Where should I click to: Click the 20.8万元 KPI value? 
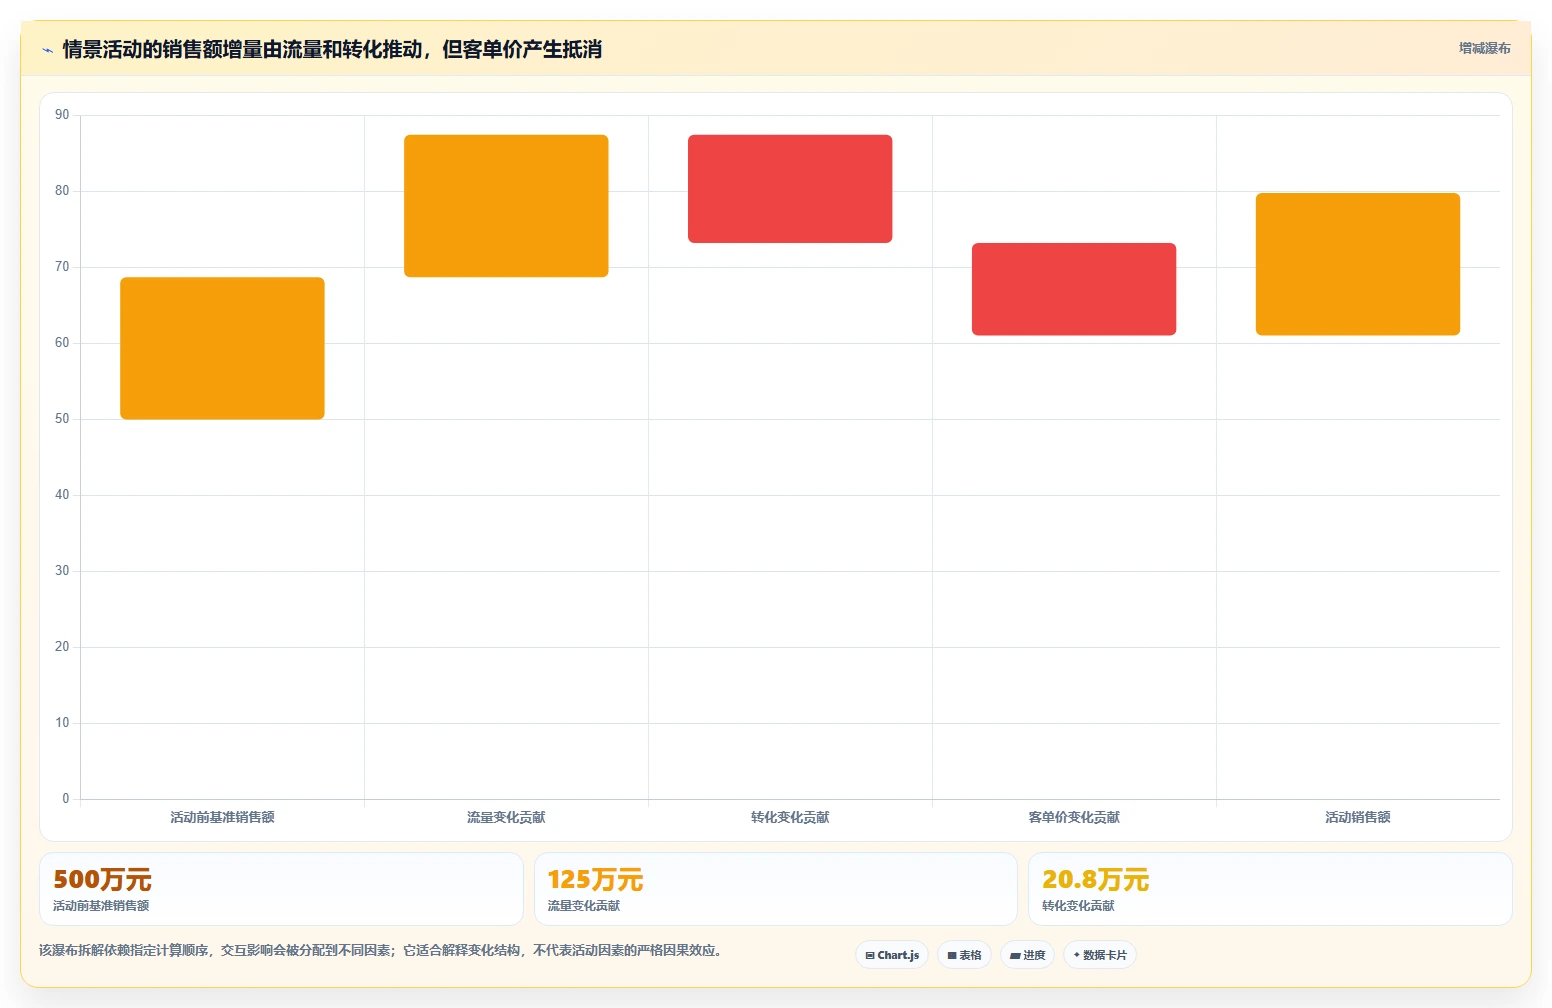(x=1095, y=880)
